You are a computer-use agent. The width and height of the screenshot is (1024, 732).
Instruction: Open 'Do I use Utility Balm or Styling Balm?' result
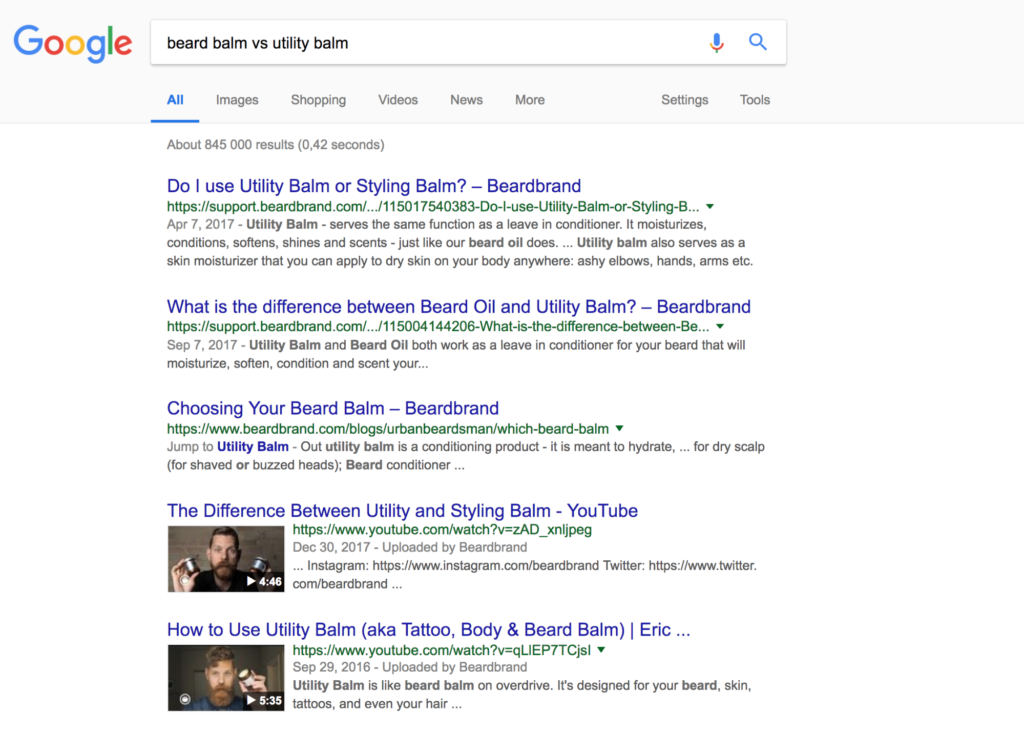click(374, 186)
